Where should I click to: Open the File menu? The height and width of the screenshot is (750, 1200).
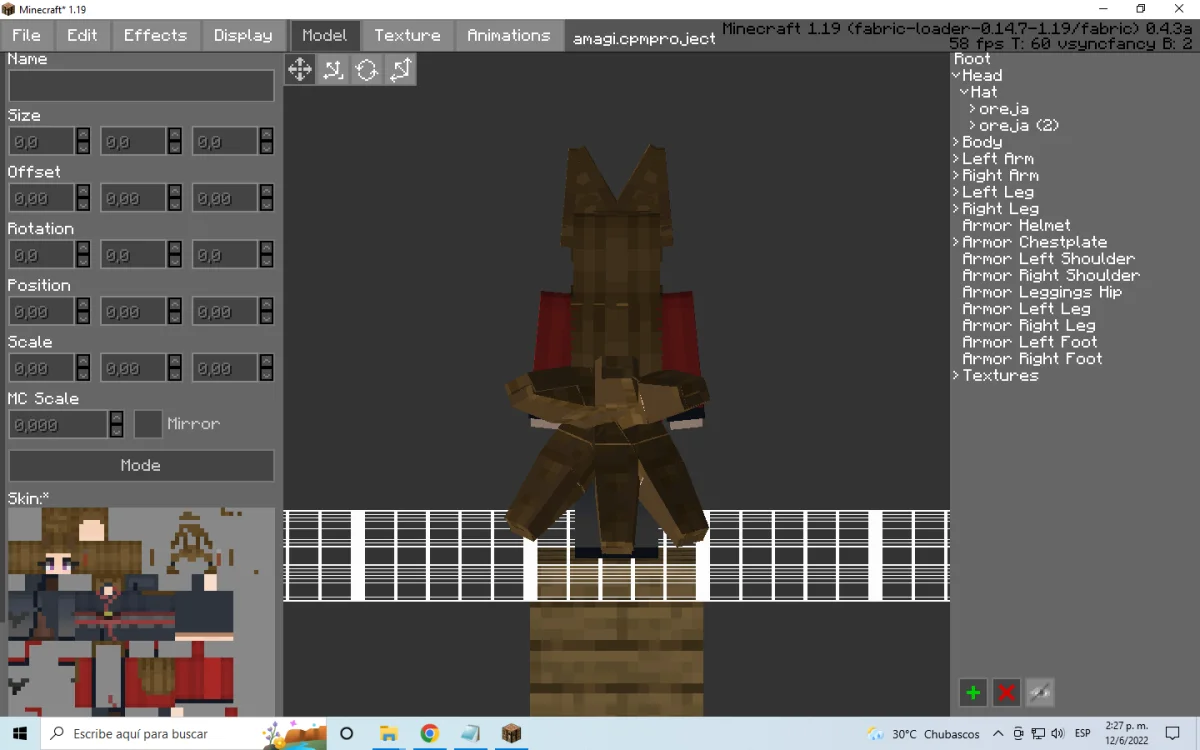27,35
